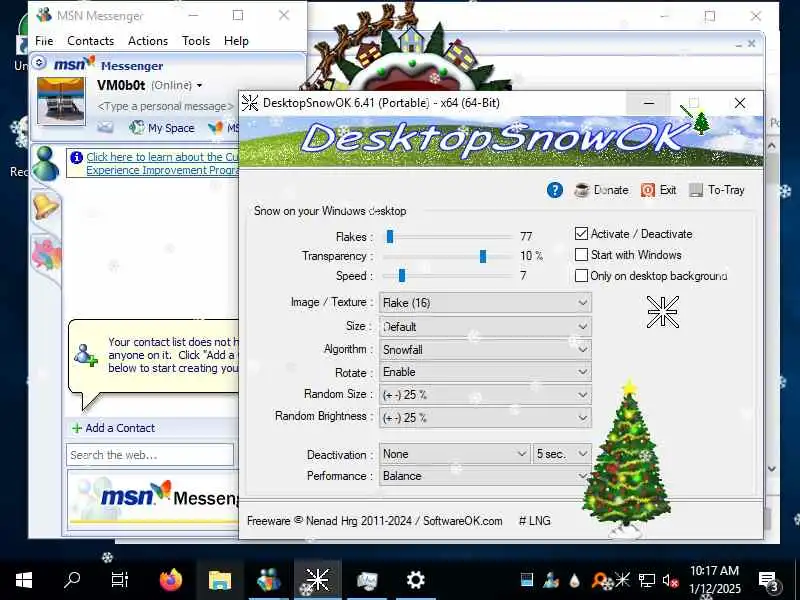This screenshot has width=800, height=600.
Task: Open taskbar search
Action: click(72, 580)
